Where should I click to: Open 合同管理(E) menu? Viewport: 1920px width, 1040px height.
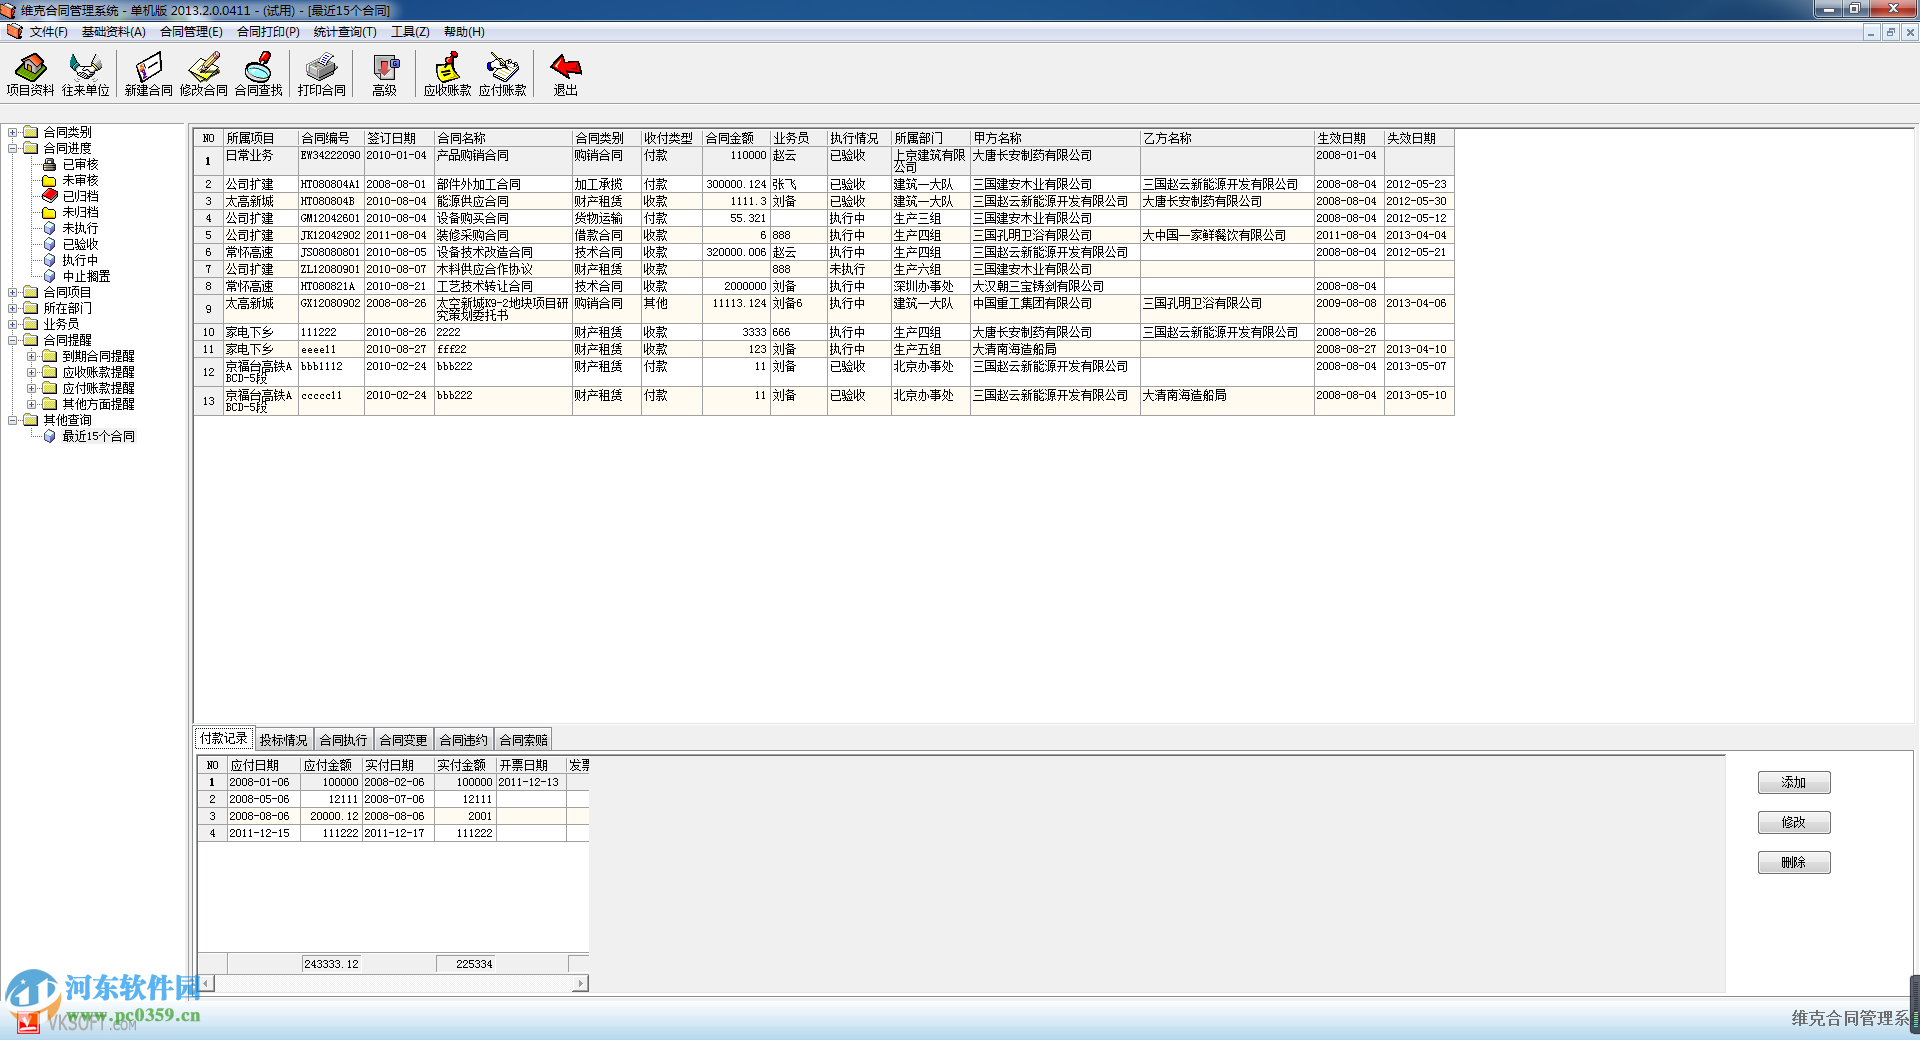pyautogui.click(x=191, y=32)
